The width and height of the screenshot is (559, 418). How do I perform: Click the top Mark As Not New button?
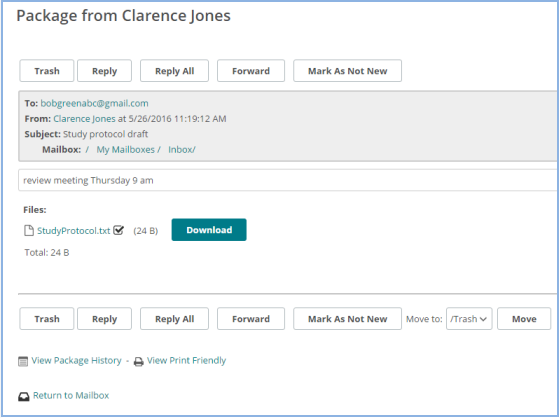pyautogui.click(x=348, y=71)
